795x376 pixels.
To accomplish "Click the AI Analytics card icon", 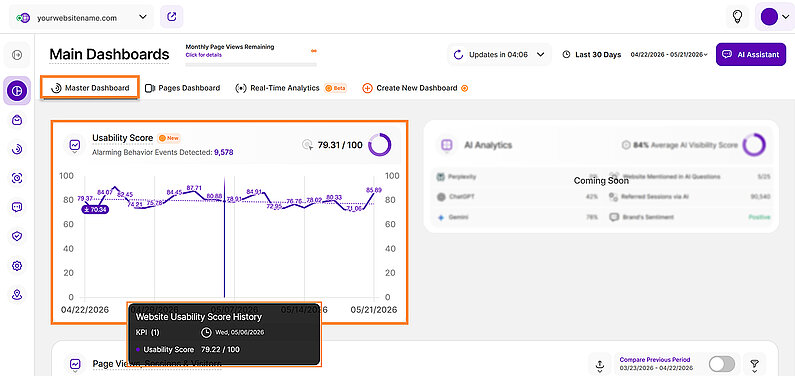I will point(446,145).
